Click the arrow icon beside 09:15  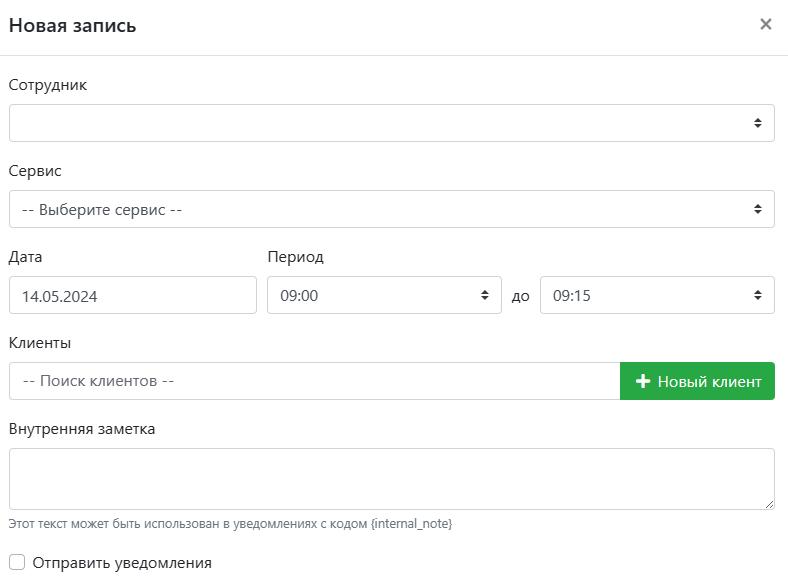pos(758,295)
